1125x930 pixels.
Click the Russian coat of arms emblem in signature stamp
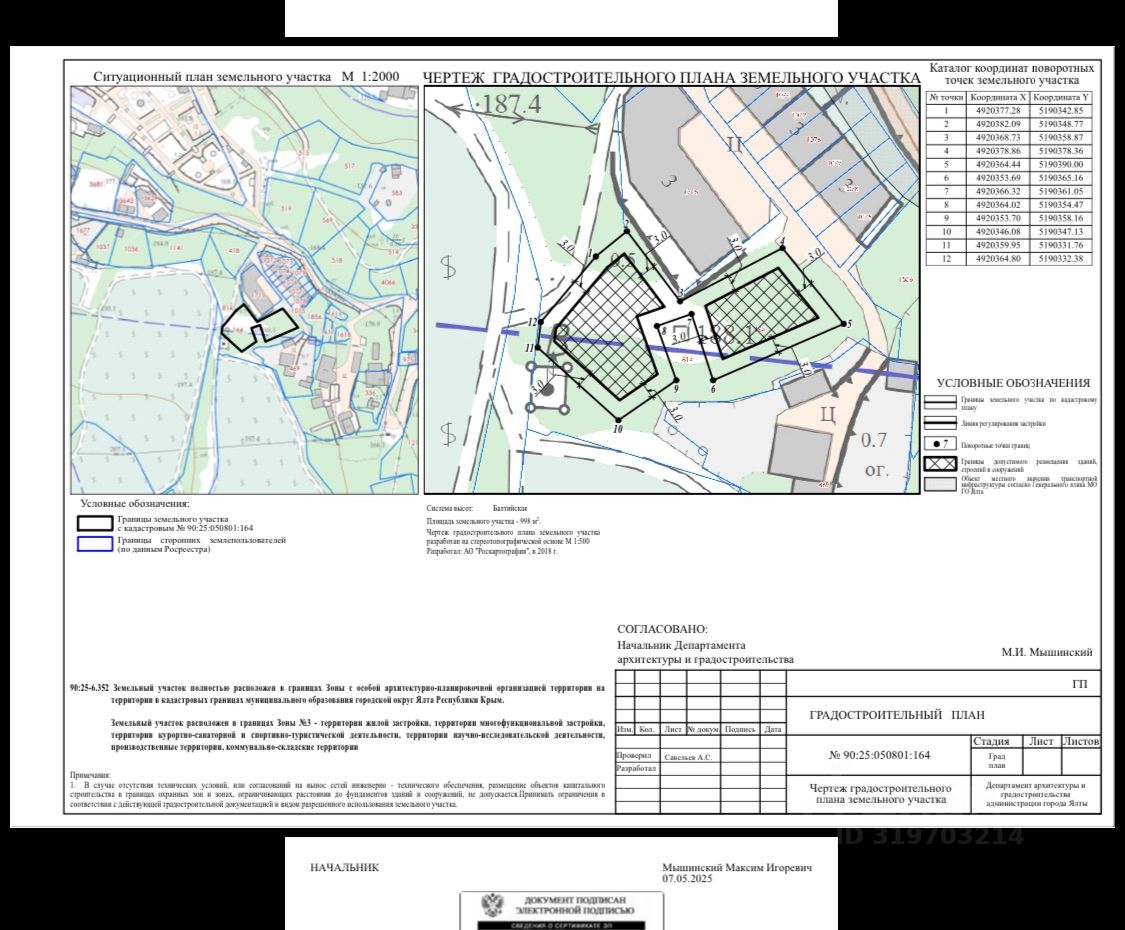point(492,905)
